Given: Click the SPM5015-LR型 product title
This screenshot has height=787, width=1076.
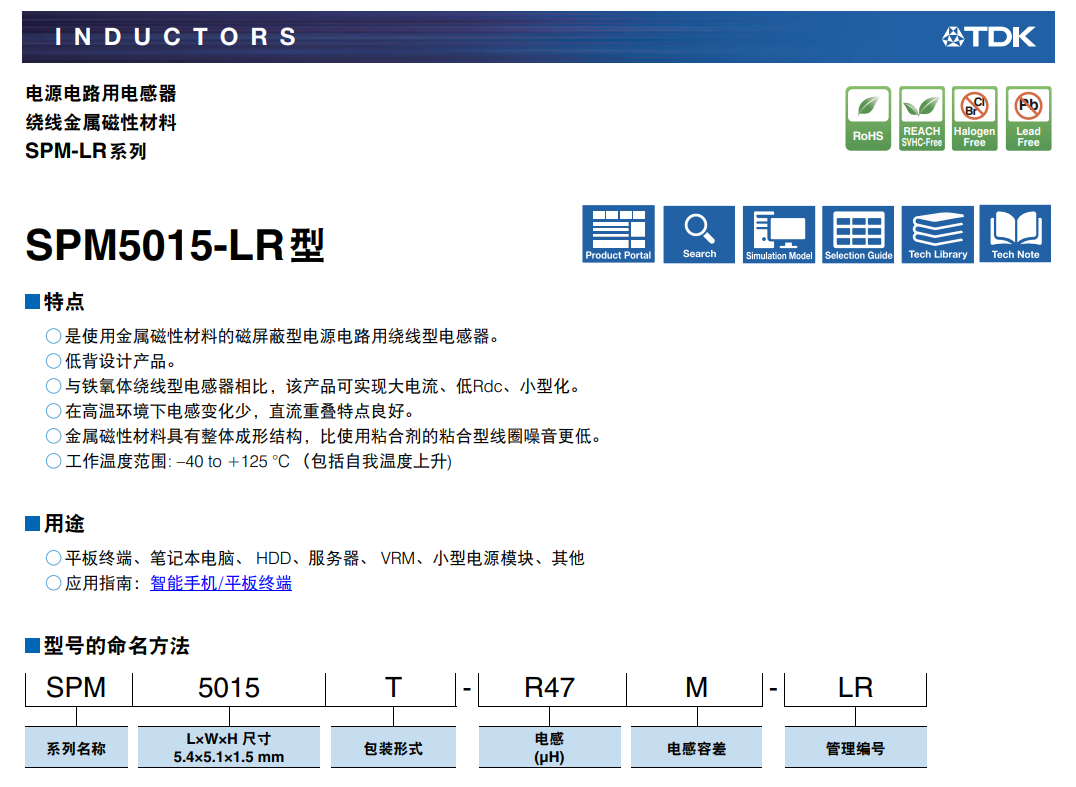Looking at the screenshot, I should [175, 245].
